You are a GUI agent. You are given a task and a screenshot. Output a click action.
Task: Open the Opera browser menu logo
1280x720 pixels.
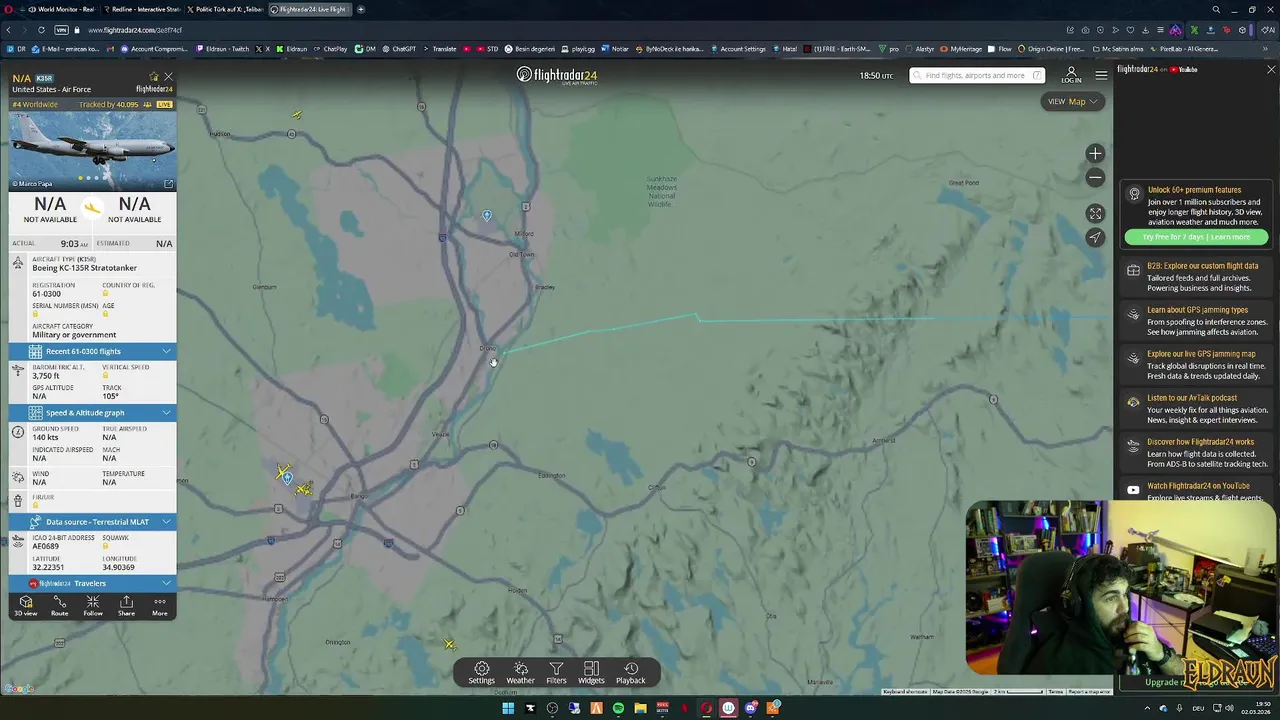6,9
